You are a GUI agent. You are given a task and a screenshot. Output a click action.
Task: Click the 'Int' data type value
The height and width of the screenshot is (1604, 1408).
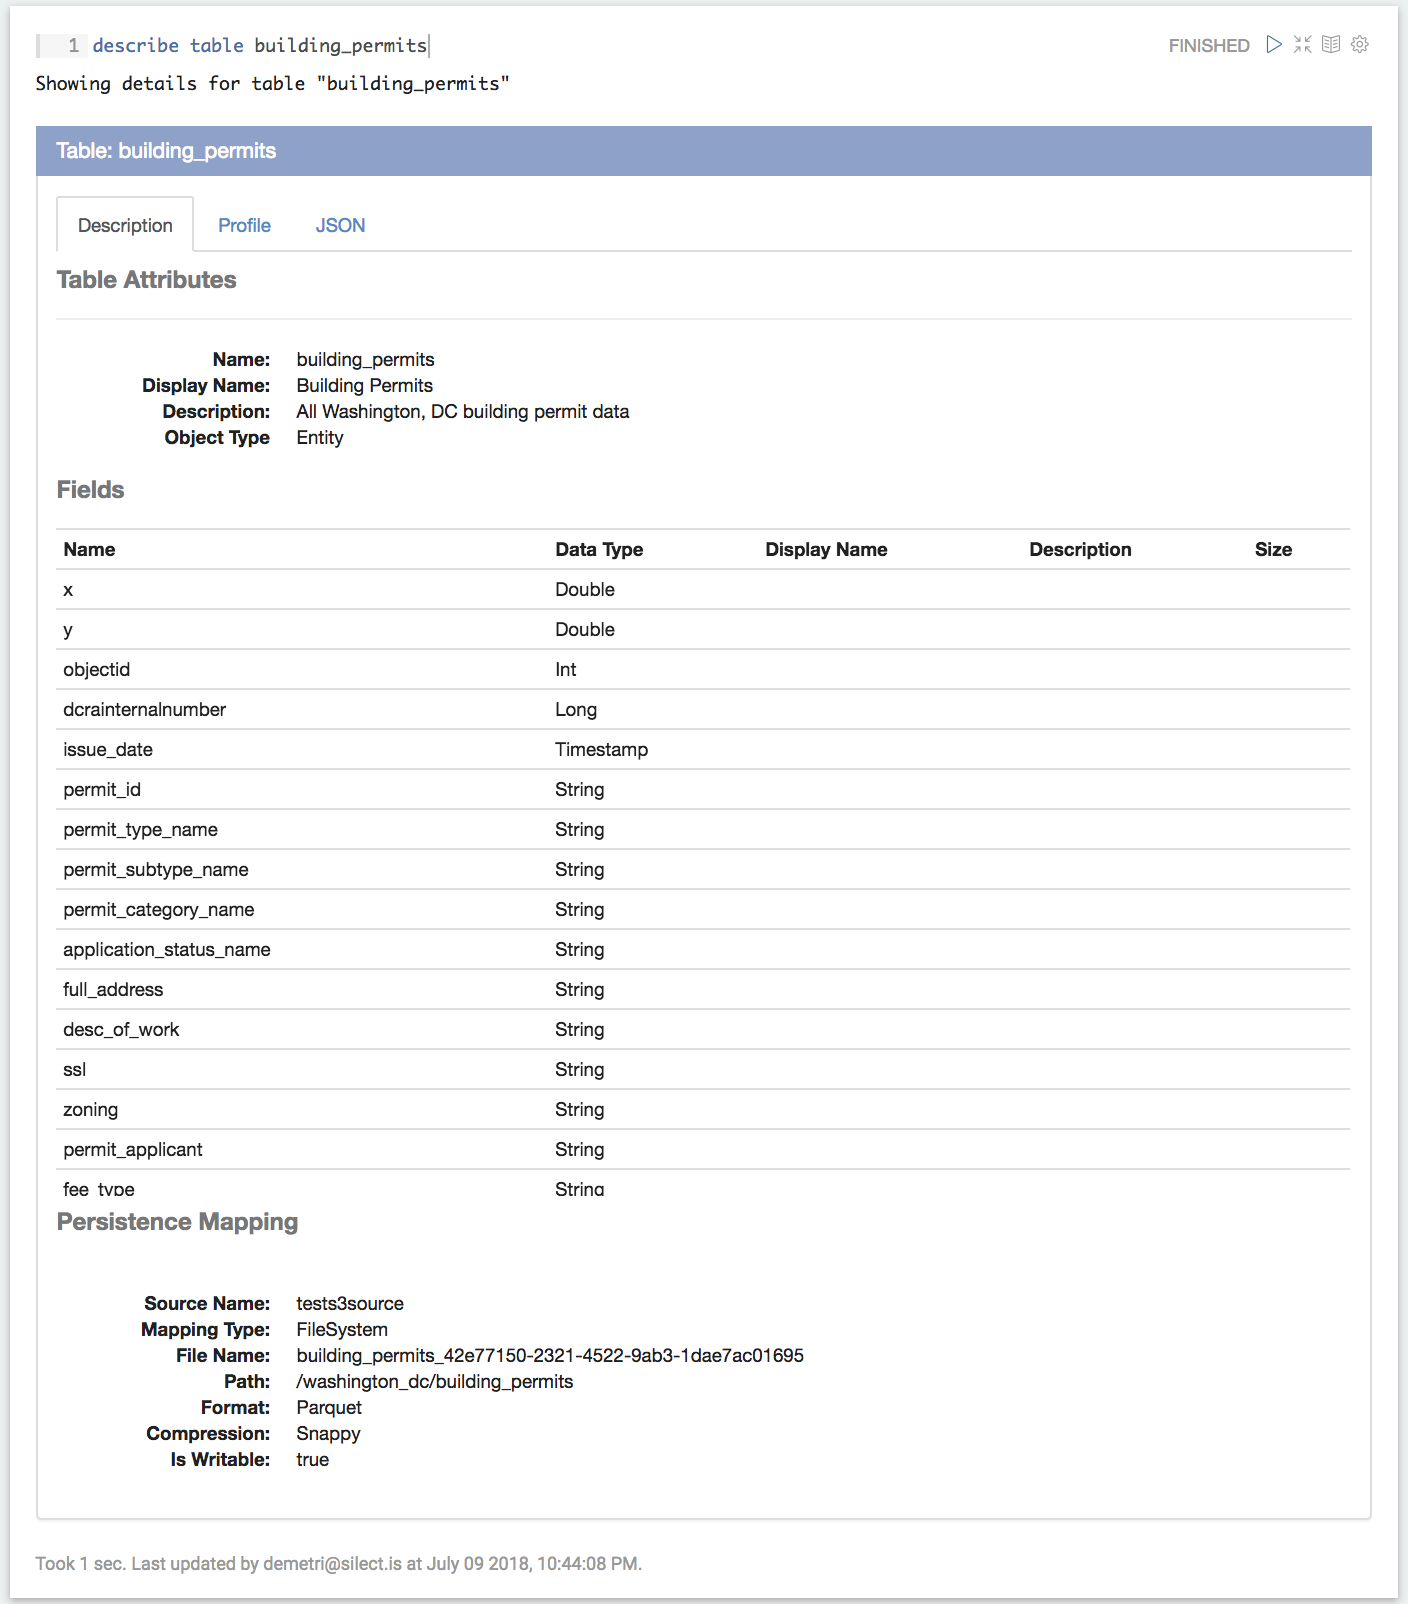566,669
